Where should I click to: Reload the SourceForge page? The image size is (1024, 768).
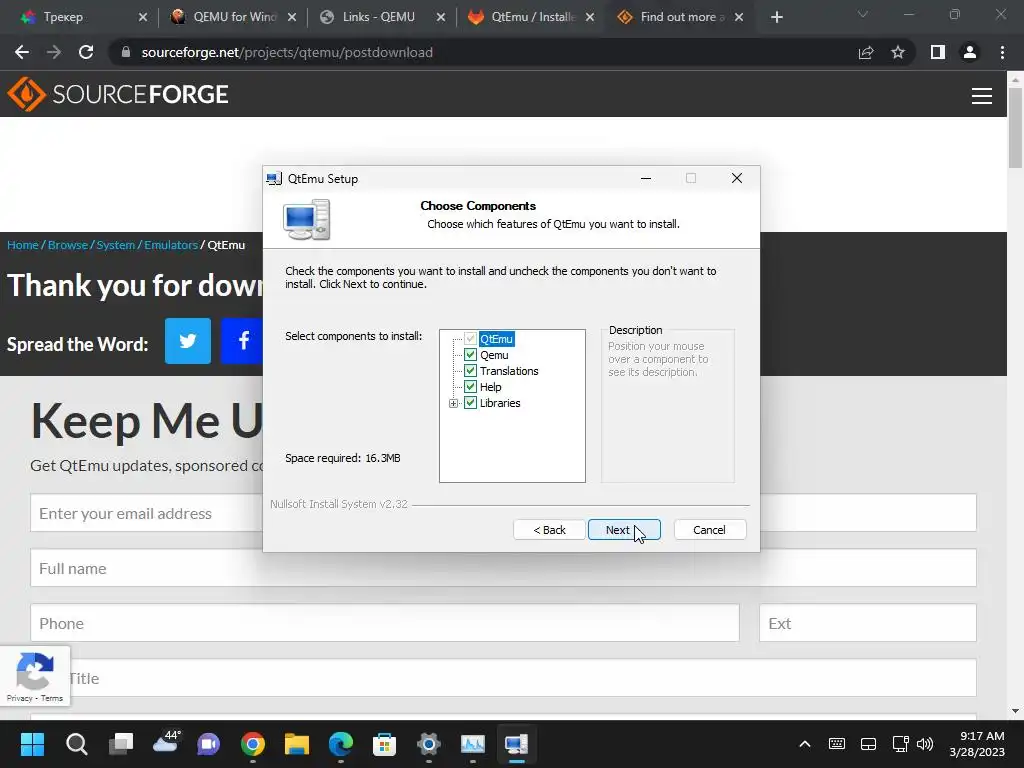point(86,52)
